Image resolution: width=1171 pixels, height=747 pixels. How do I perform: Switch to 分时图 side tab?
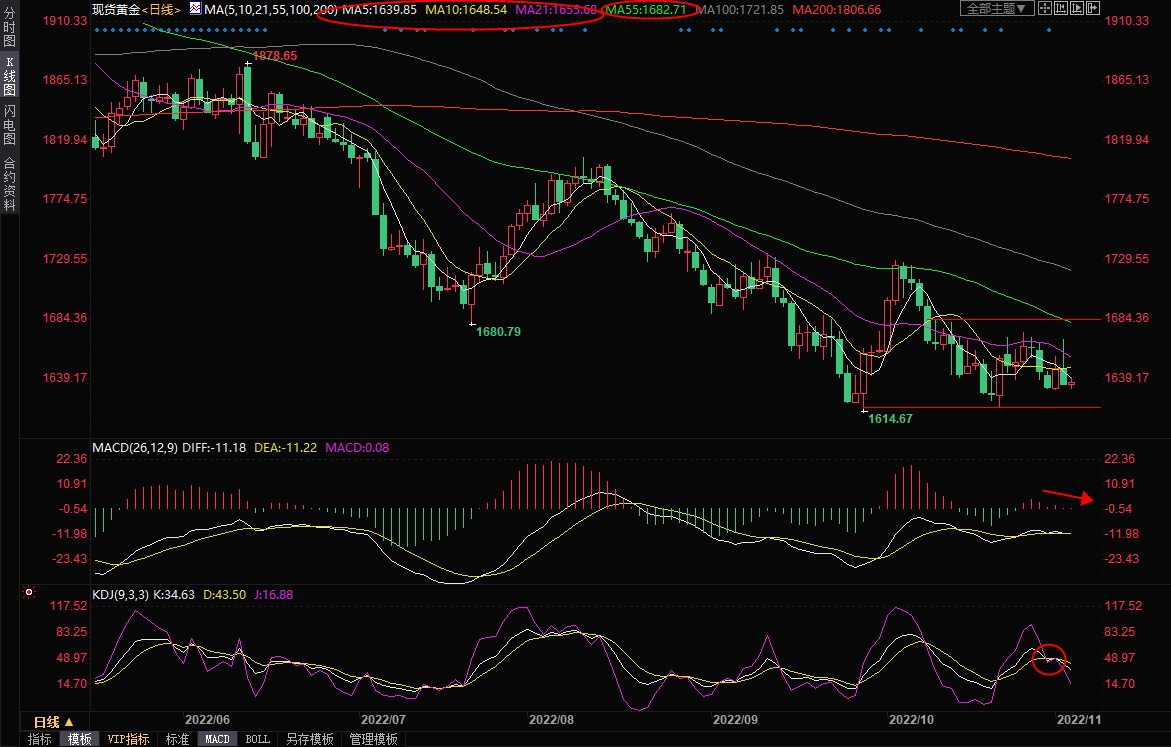pos(9,32)
